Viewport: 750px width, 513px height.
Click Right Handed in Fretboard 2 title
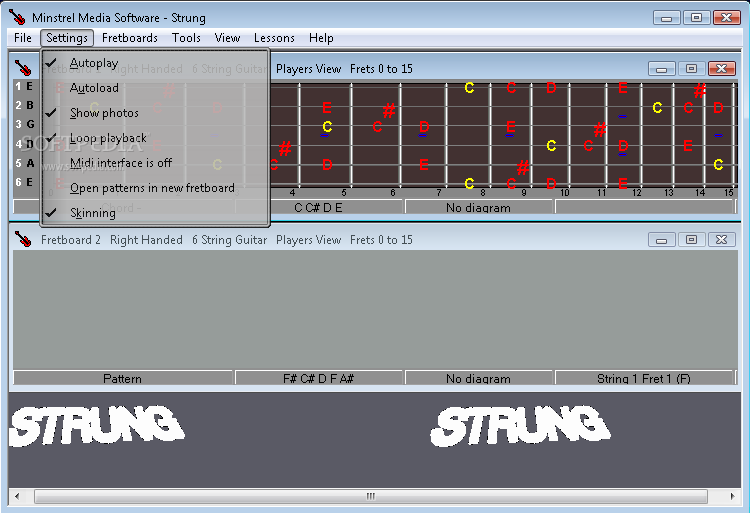pos(146,240)
